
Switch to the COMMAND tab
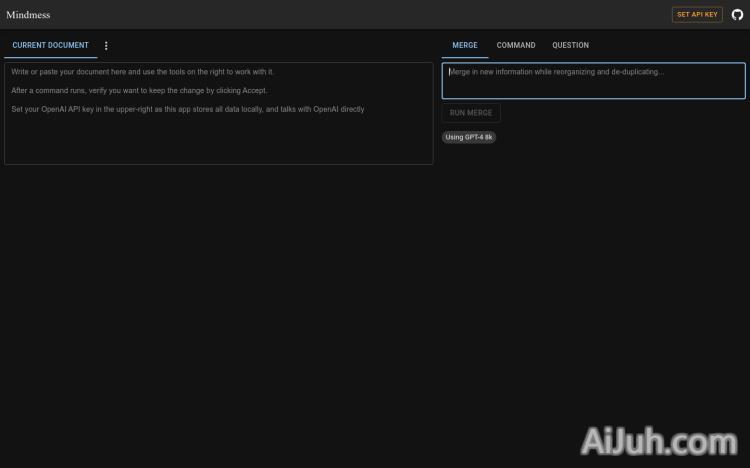pyautogui.click(x=516, y=45)
